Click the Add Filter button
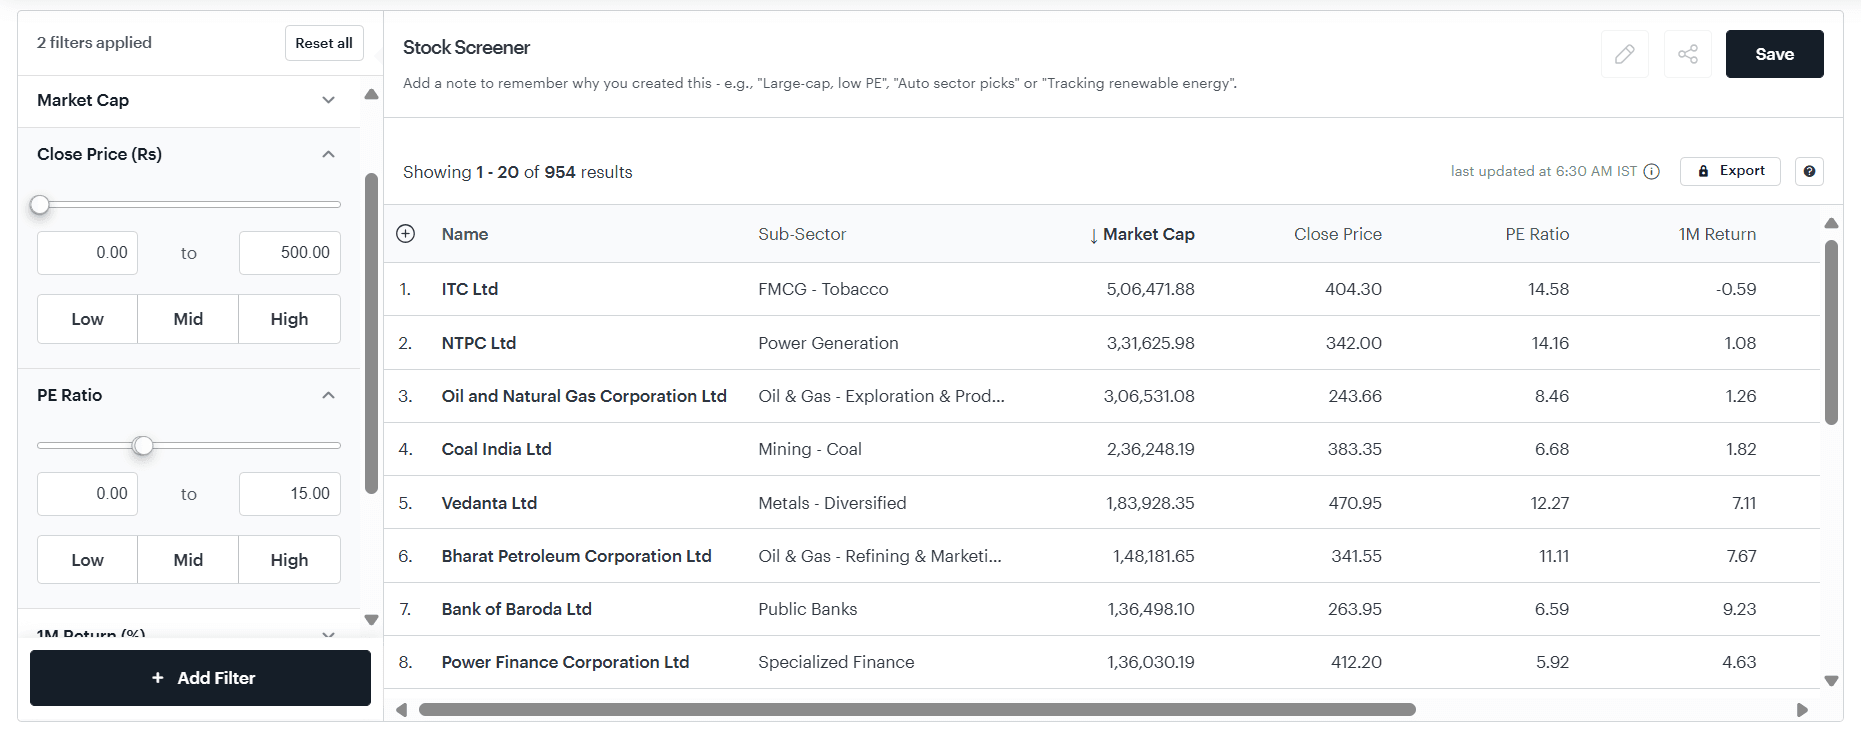Image resolution: width=1861 pixels, height=729 pixels. (x=200, y=678)
